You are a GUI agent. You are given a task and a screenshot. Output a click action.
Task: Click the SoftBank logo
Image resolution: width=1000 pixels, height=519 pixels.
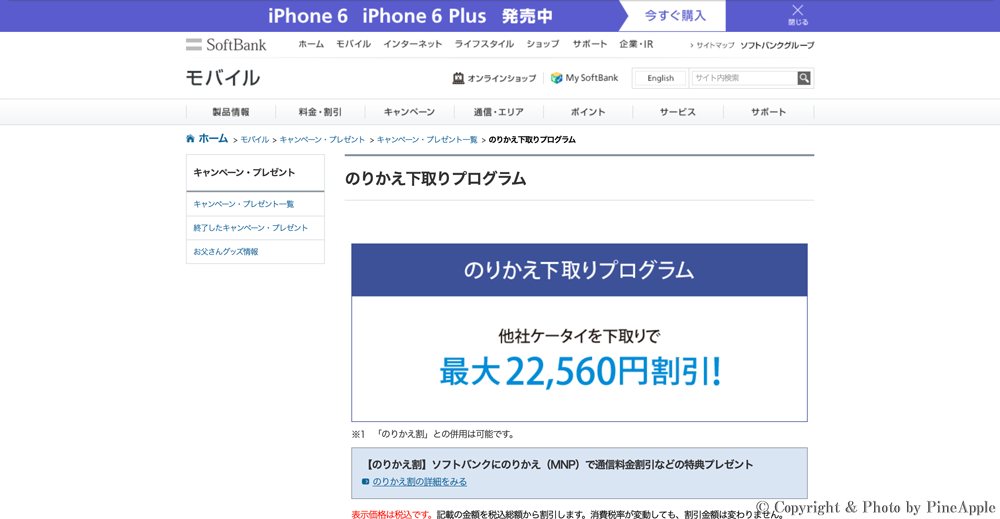tap(226, 44)
